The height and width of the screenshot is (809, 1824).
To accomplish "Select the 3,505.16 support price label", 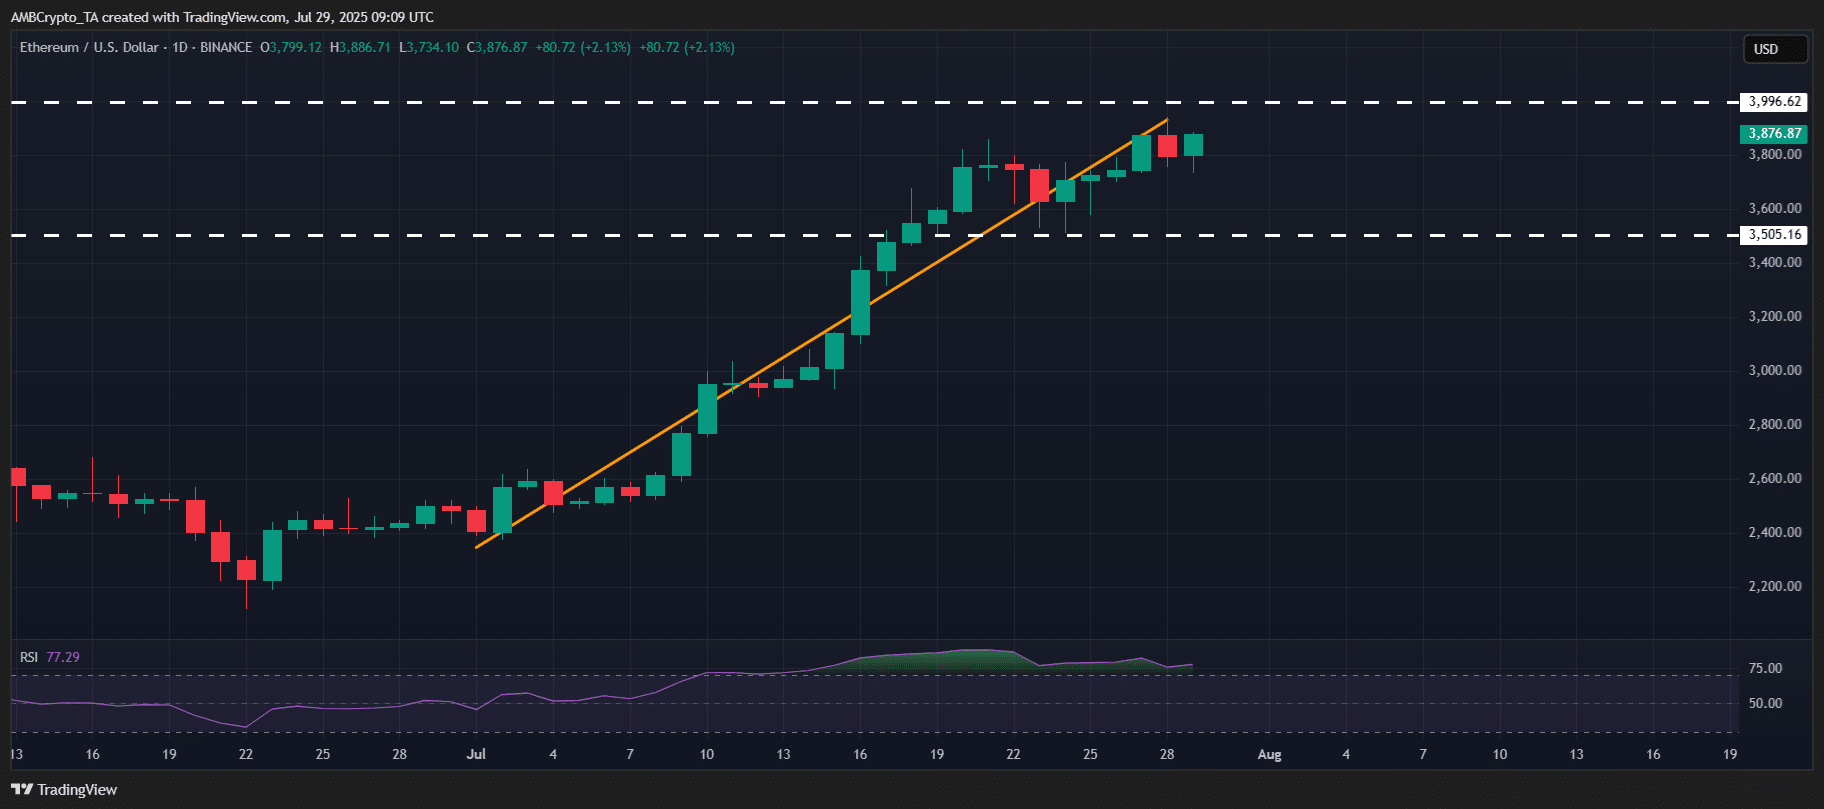I will [1774, 235].
